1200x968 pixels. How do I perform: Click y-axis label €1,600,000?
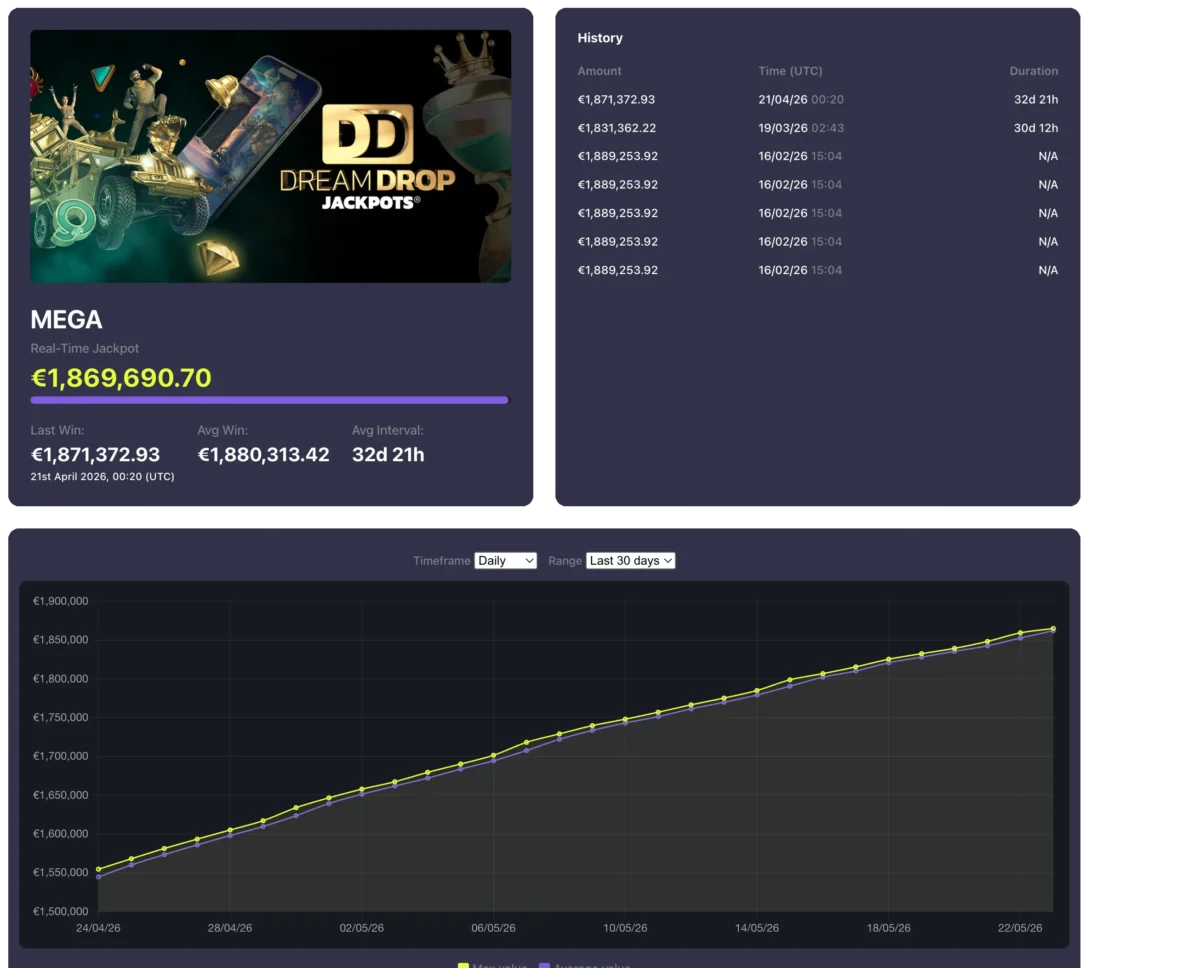click(61, 834)
